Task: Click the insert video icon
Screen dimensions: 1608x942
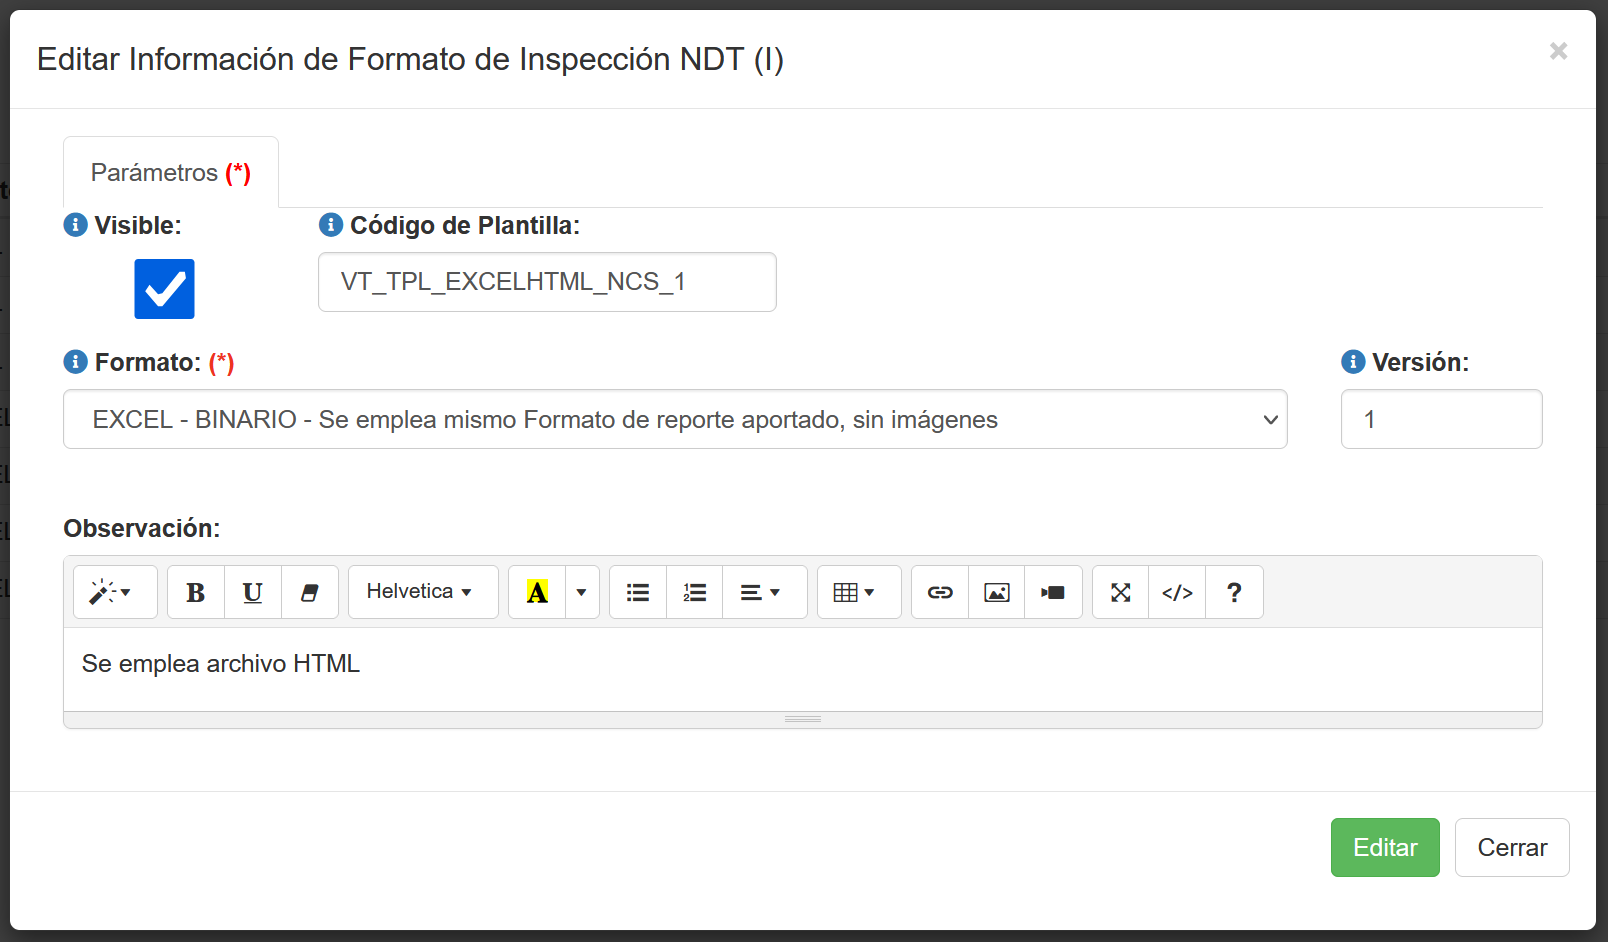Action: click(x=1053, y=593)
